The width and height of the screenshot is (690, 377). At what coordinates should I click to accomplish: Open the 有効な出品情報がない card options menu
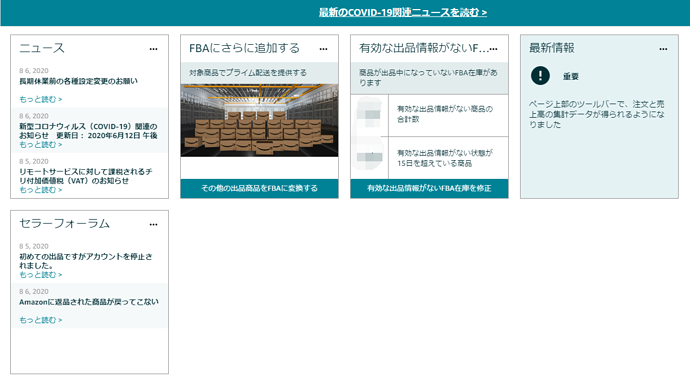[494, 49]
